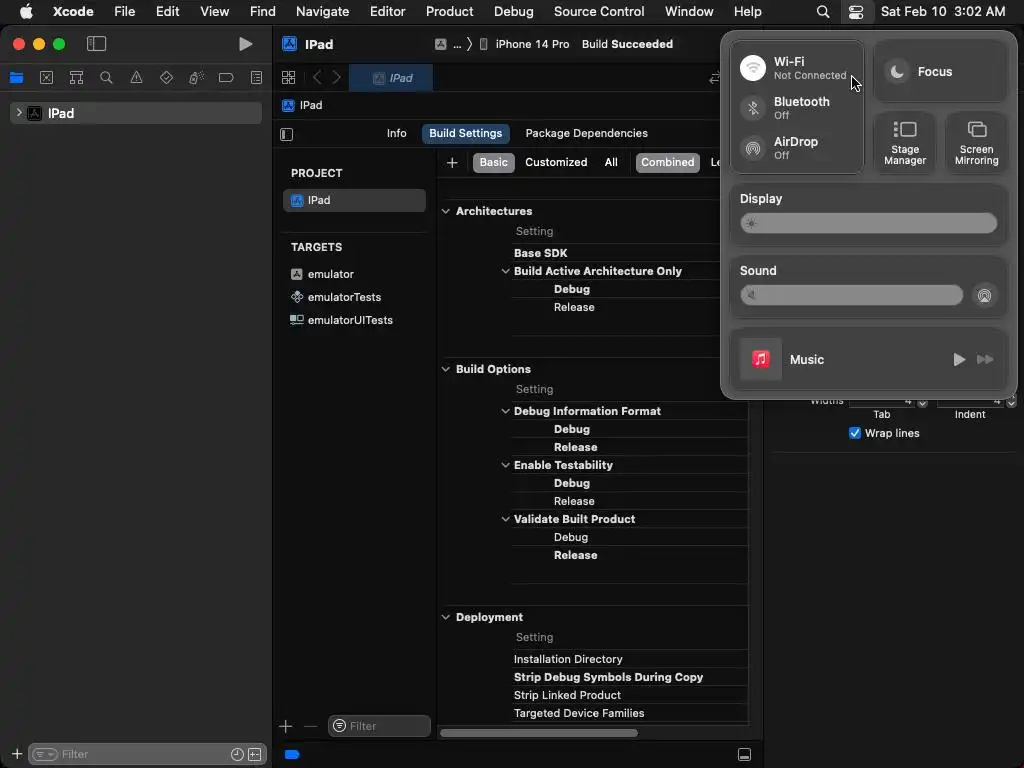Go back in editor history

(317, 78)
